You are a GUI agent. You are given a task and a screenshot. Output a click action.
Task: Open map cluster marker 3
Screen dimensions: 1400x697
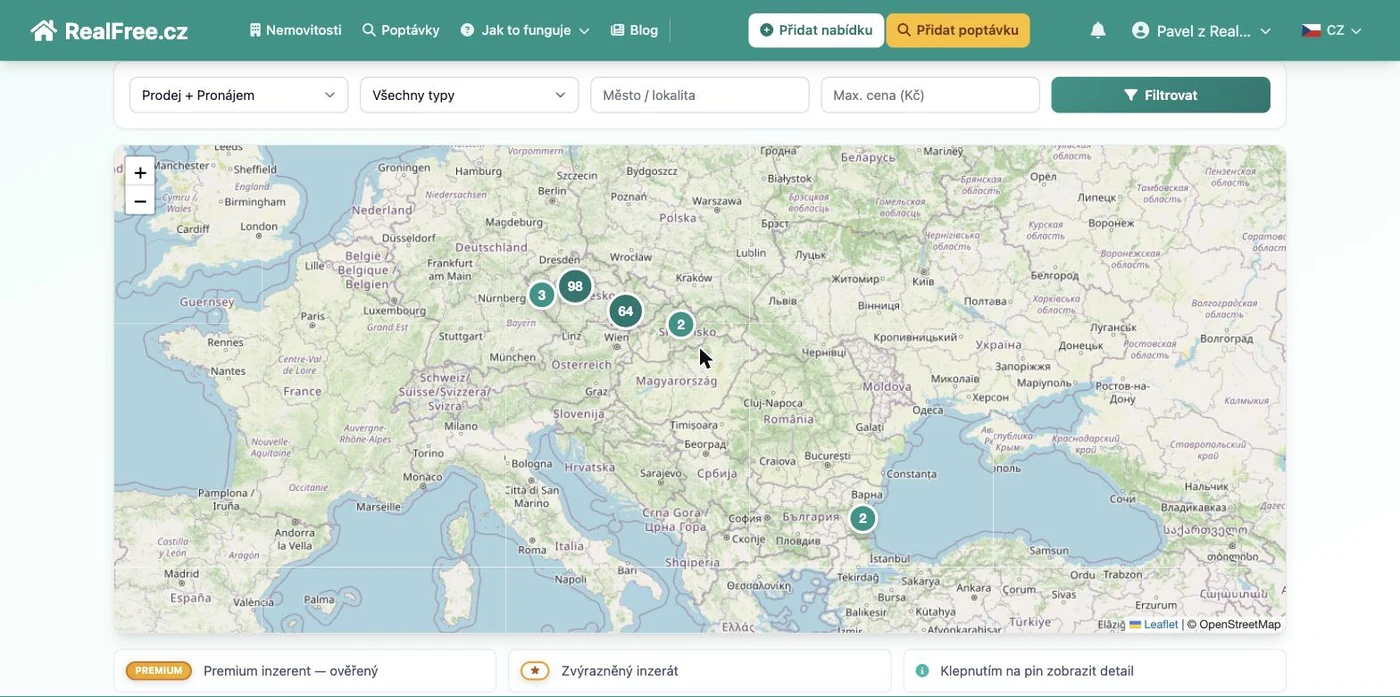point(541,295)
